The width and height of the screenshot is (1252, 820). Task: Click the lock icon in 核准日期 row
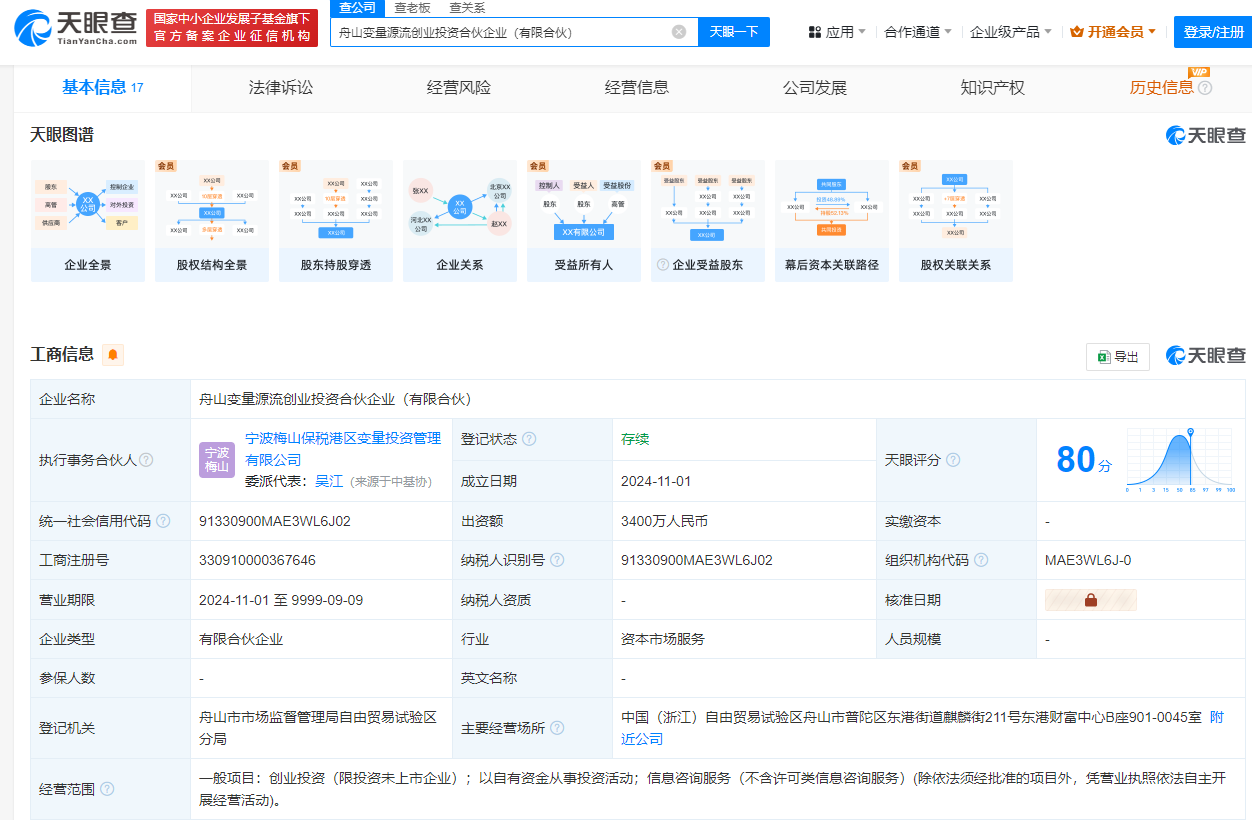point(1090,600)
